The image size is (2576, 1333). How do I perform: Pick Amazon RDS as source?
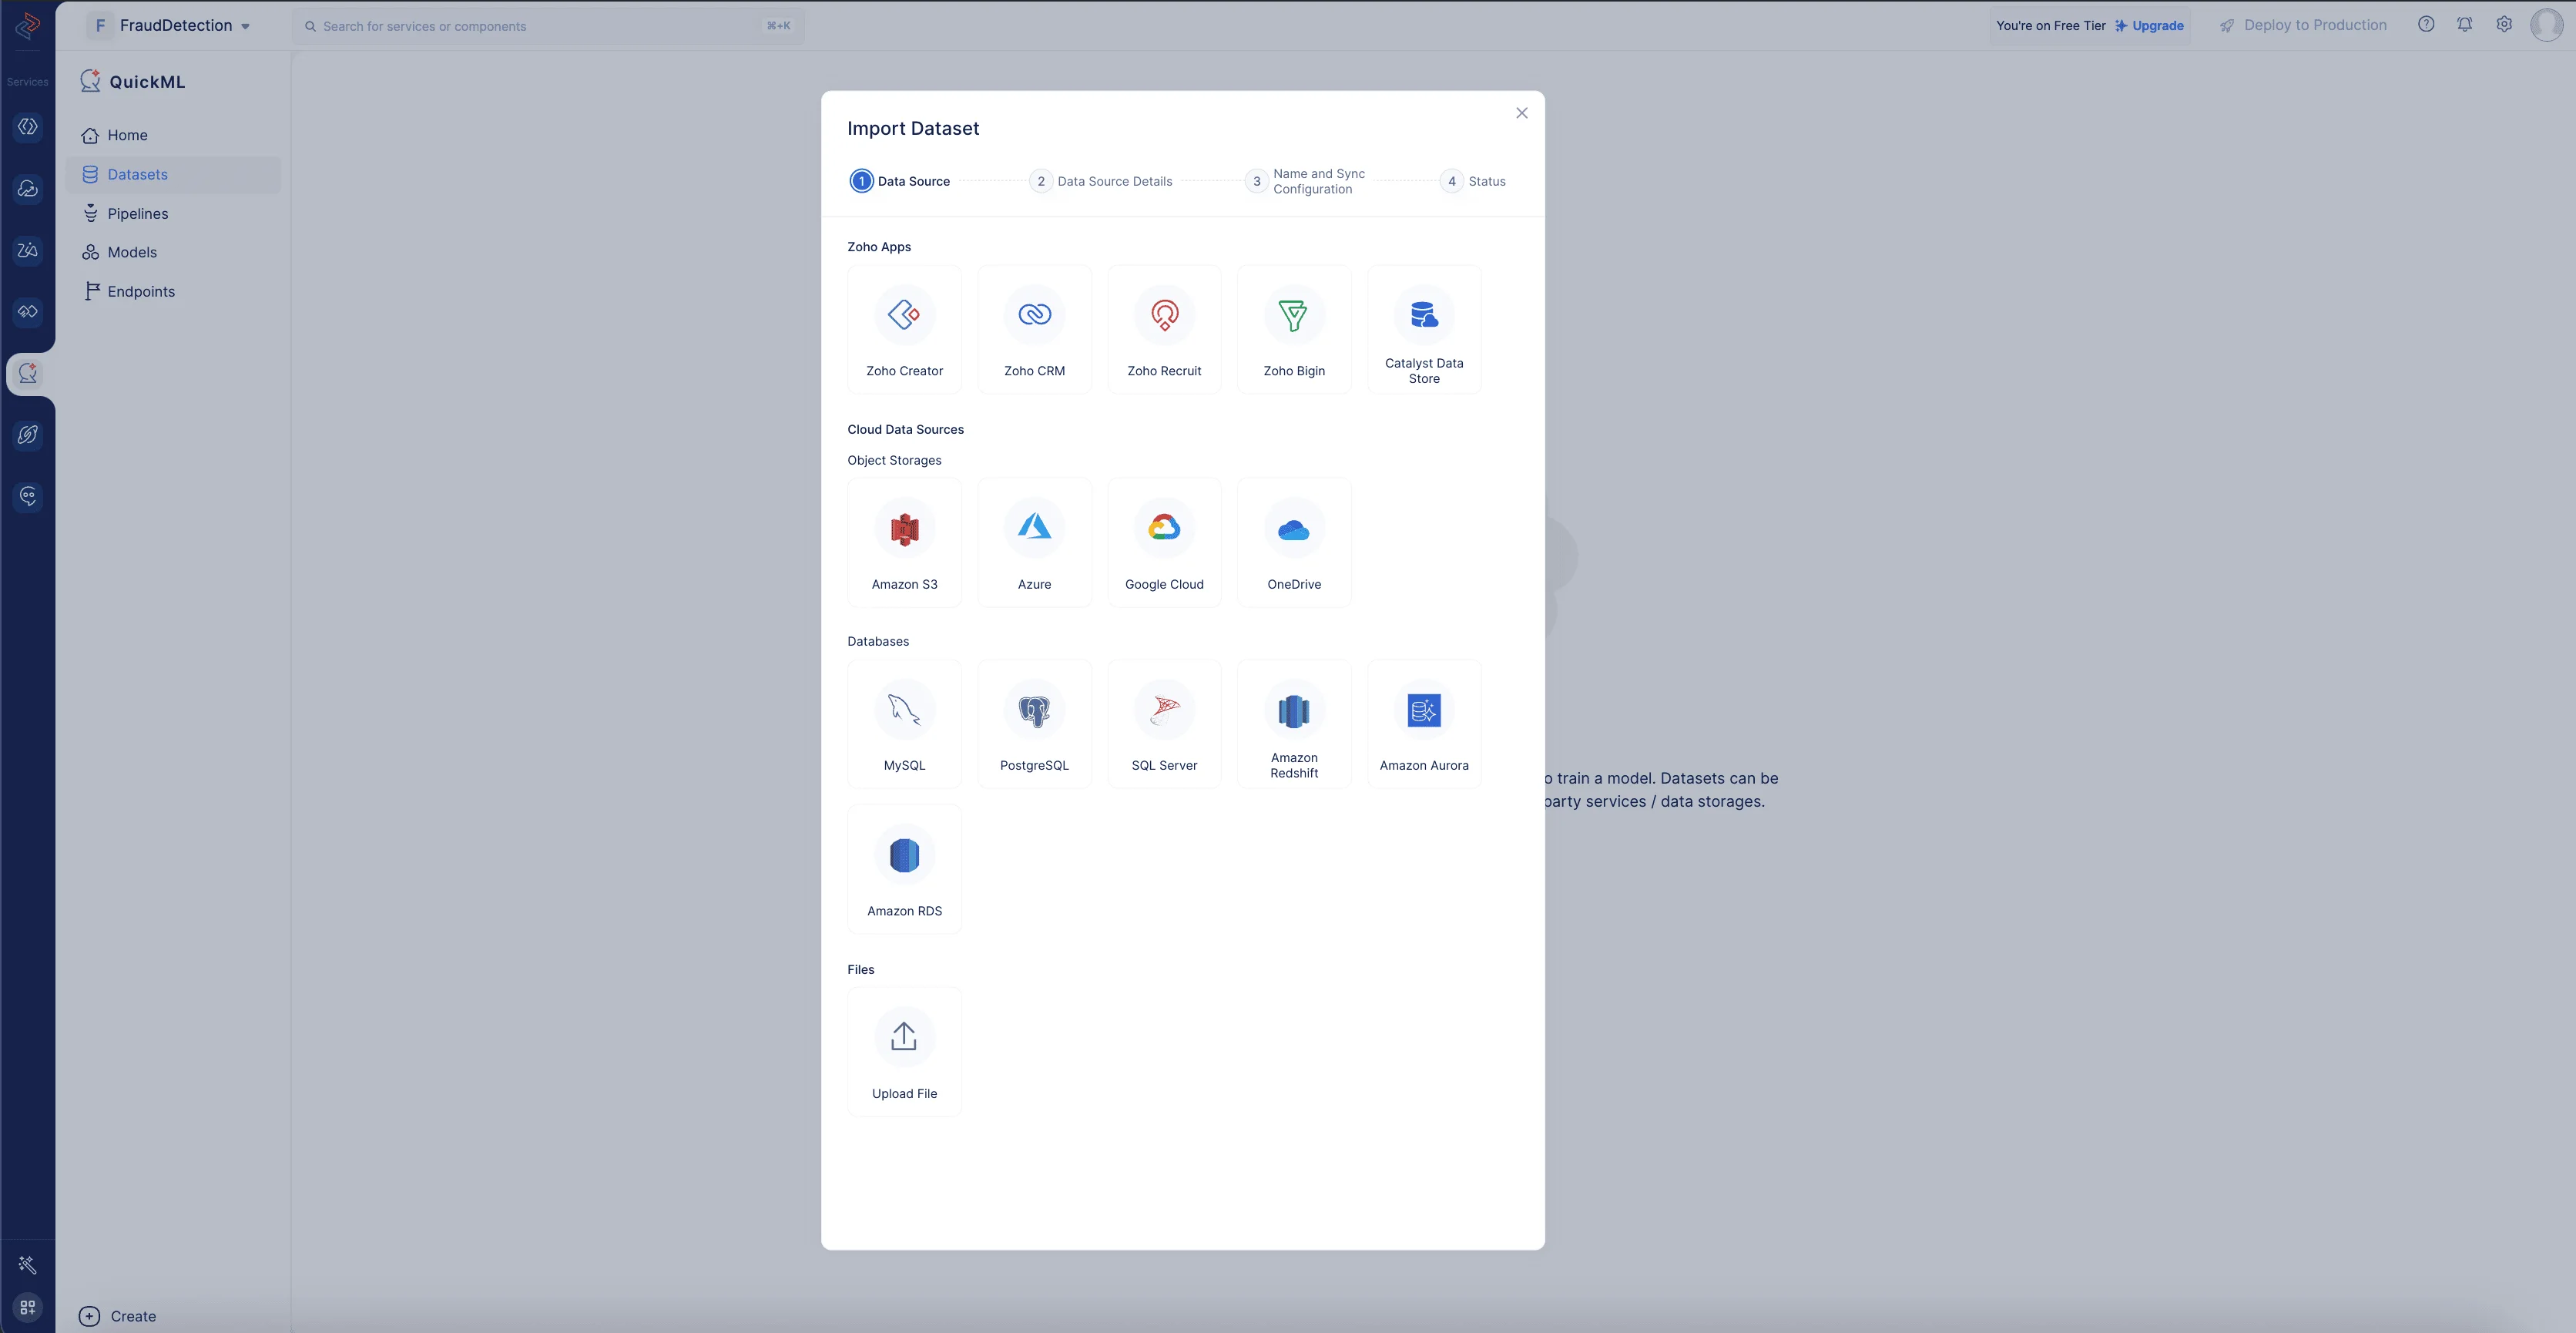[904, 868]
